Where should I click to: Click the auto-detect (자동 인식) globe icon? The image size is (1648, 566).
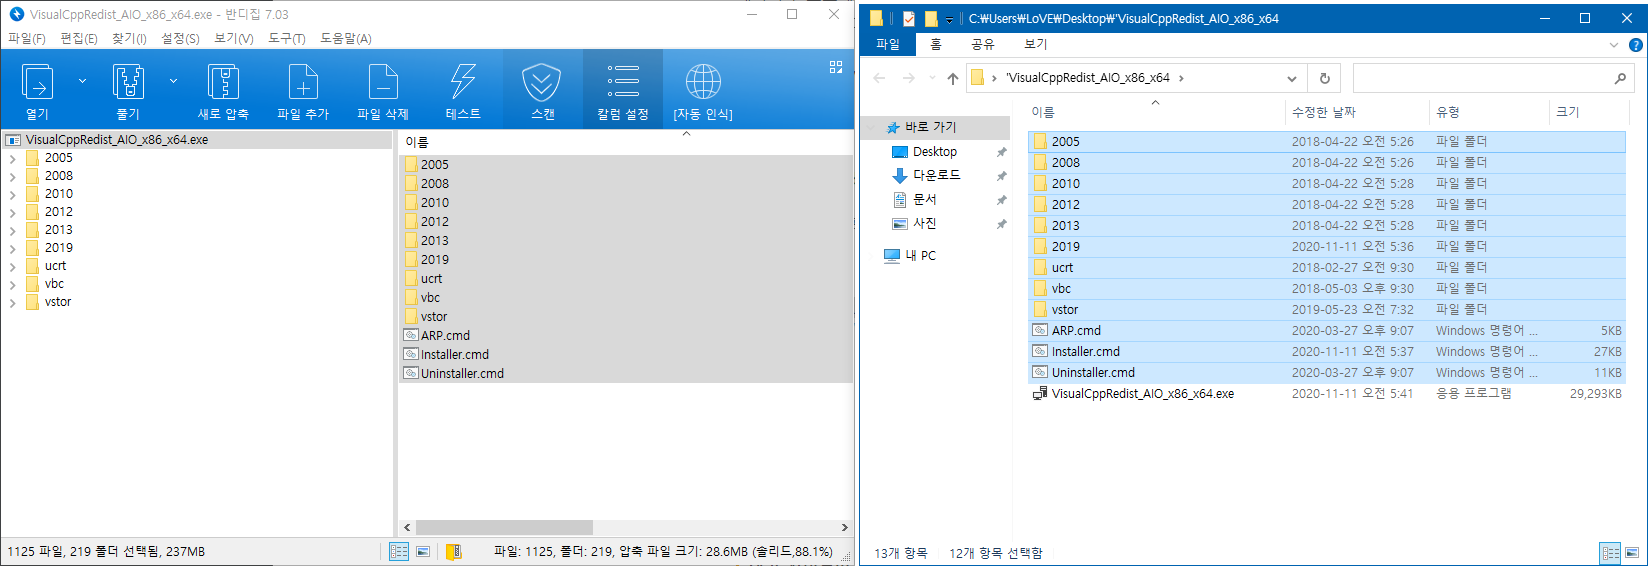point(703,82)
